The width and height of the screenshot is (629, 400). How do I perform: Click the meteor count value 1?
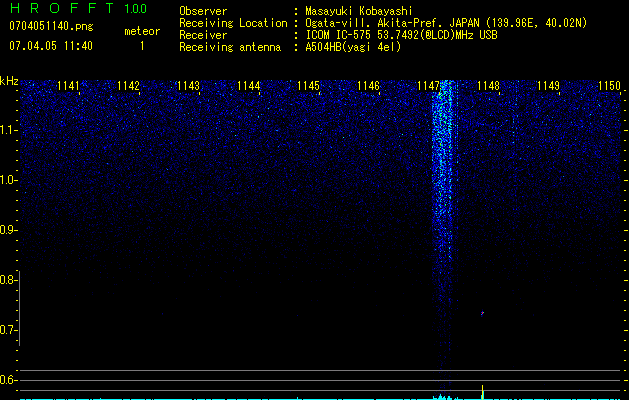(142, 46)
